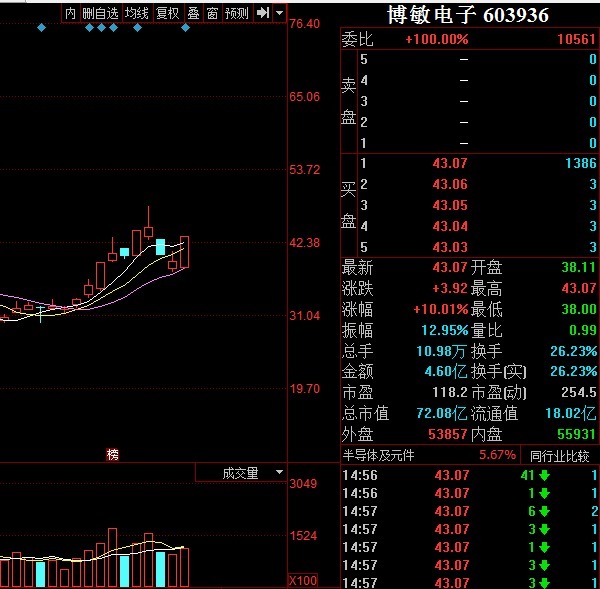Click the 市盈 value 118.2
The image size is (600, 589).
coord(450,392)
